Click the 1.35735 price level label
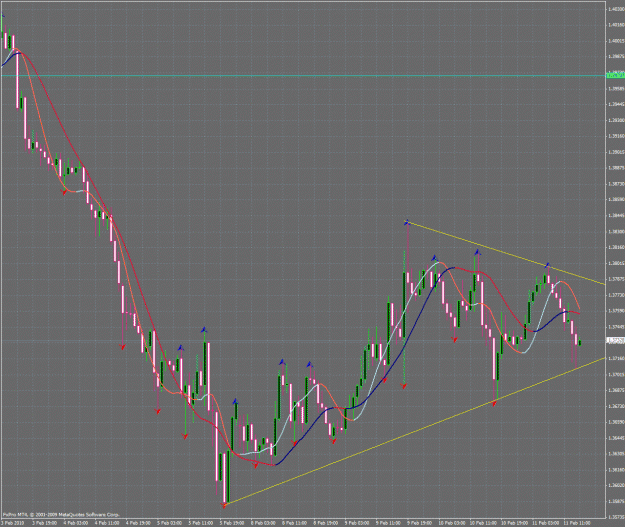The height and width of the screenshot is (527, 625). [x=616, y=517]
